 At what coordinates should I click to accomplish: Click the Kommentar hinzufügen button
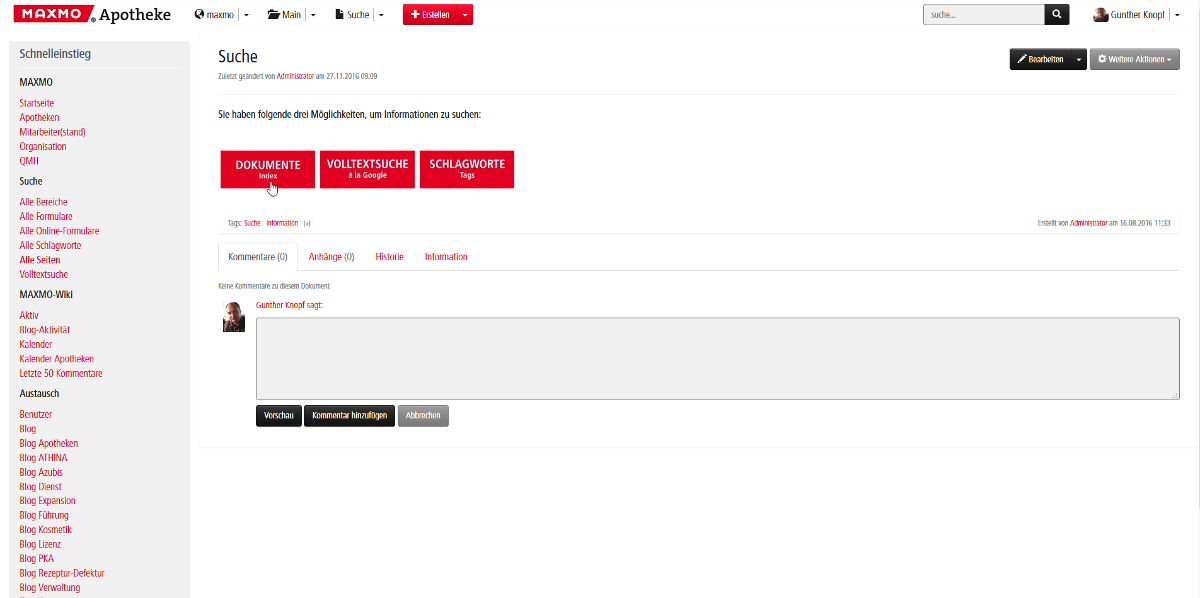[349, 416]
